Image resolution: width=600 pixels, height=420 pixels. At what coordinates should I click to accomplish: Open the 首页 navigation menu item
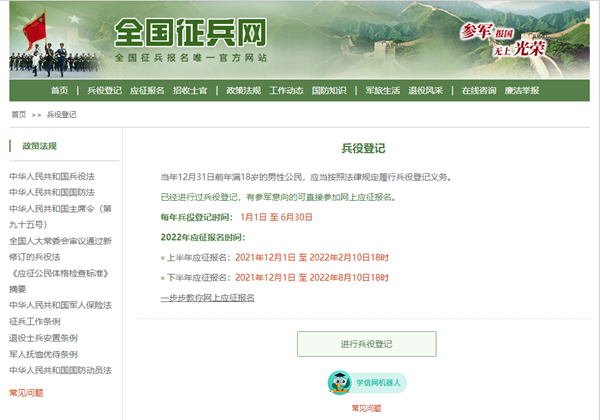click(60, 91)
